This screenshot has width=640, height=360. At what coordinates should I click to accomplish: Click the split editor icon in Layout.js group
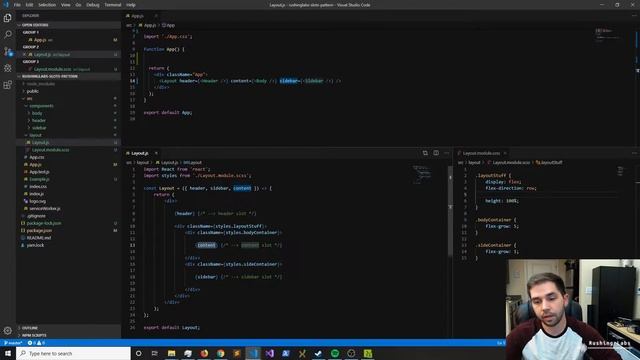point(436,153)
